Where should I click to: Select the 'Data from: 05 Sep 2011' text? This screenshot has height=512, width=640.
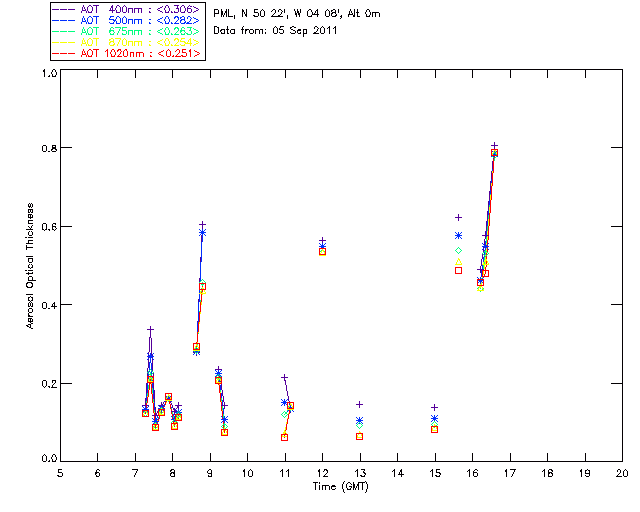(275, 31)
